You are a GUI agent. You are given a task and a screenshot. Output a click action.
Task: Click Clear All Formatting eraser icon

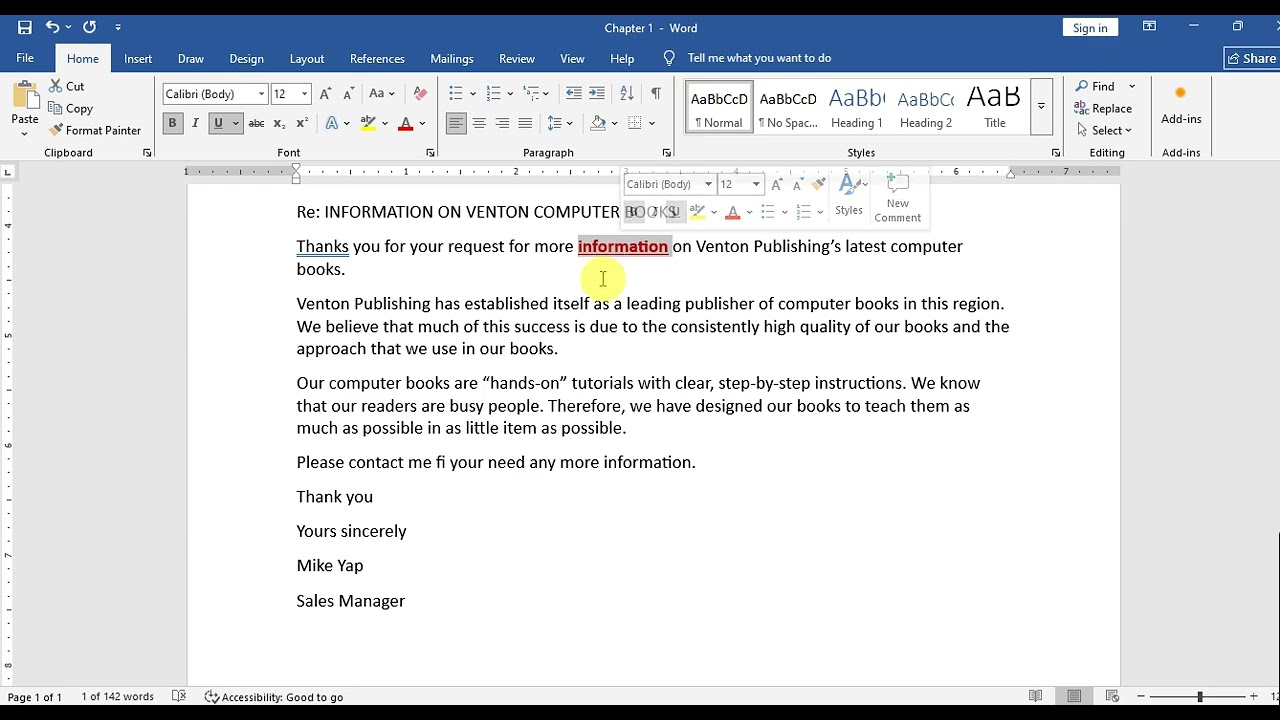click(420, 94)
